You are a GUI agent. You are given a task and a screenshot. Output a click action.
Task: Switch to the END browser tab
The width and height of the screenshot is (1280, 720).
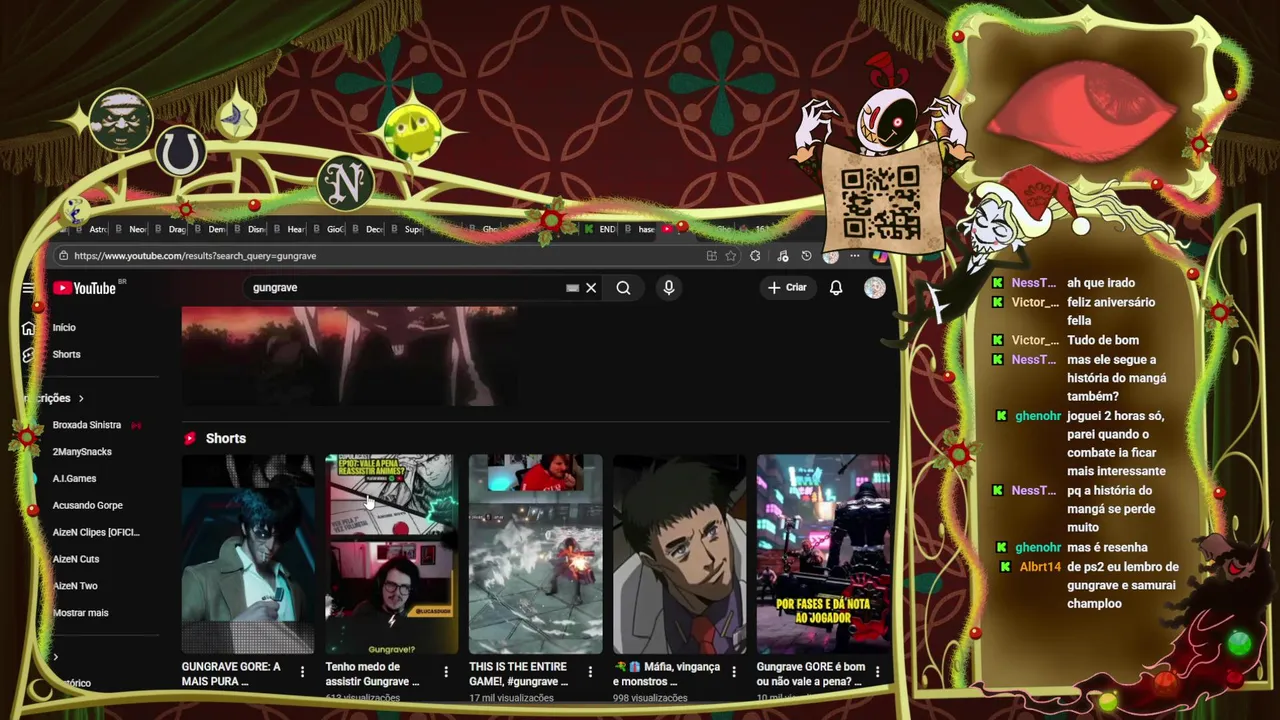pos(600,229)
